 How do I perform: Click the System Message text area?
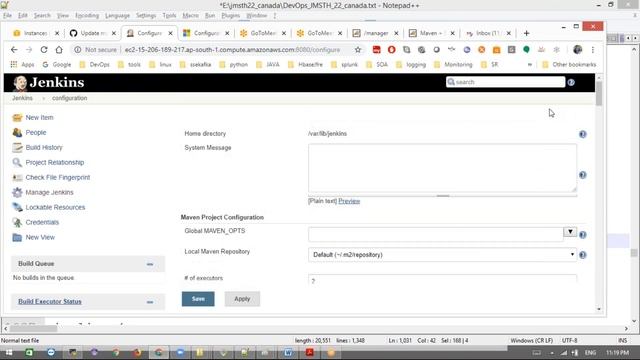pyautogui.click(x=442, y=168)
